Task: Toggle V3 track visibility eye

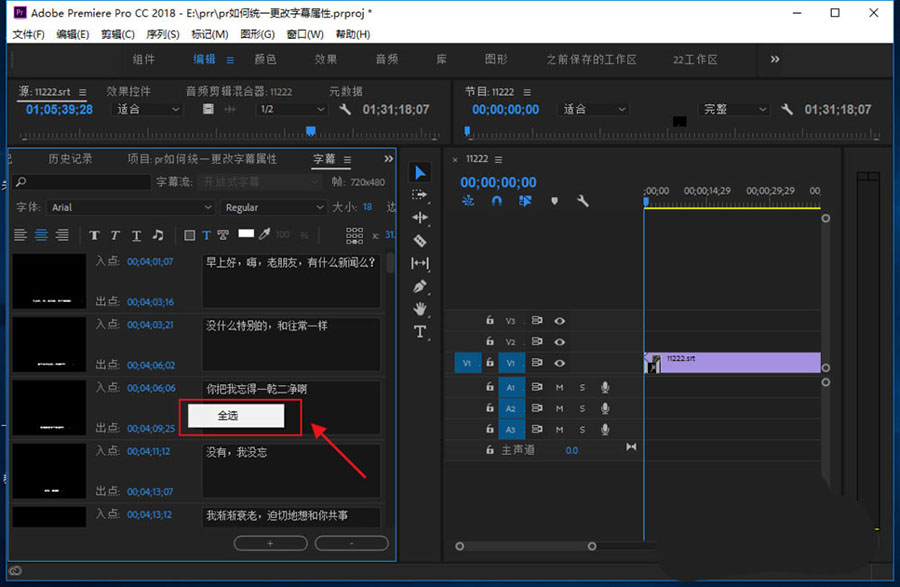Action: point(560,321)
